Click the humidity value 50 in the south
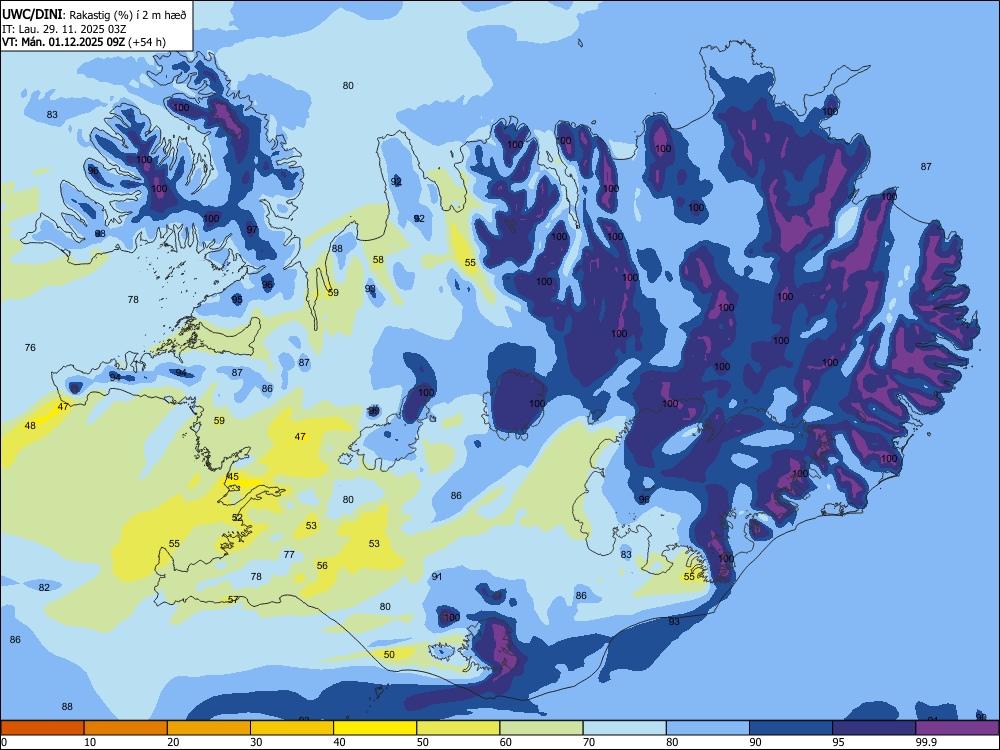Viewport: 1000px width, 750px height. pyautogui.click(x=389, y=654)
